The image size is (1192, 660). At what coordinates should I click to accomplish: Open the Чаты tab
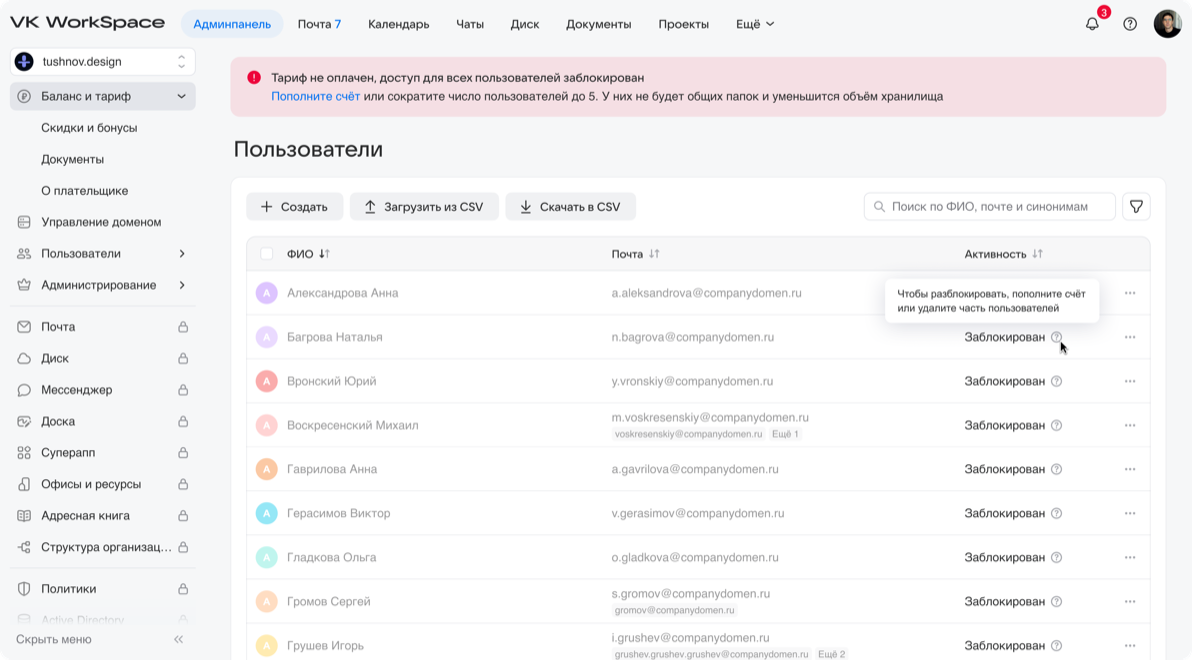(470, 24)
